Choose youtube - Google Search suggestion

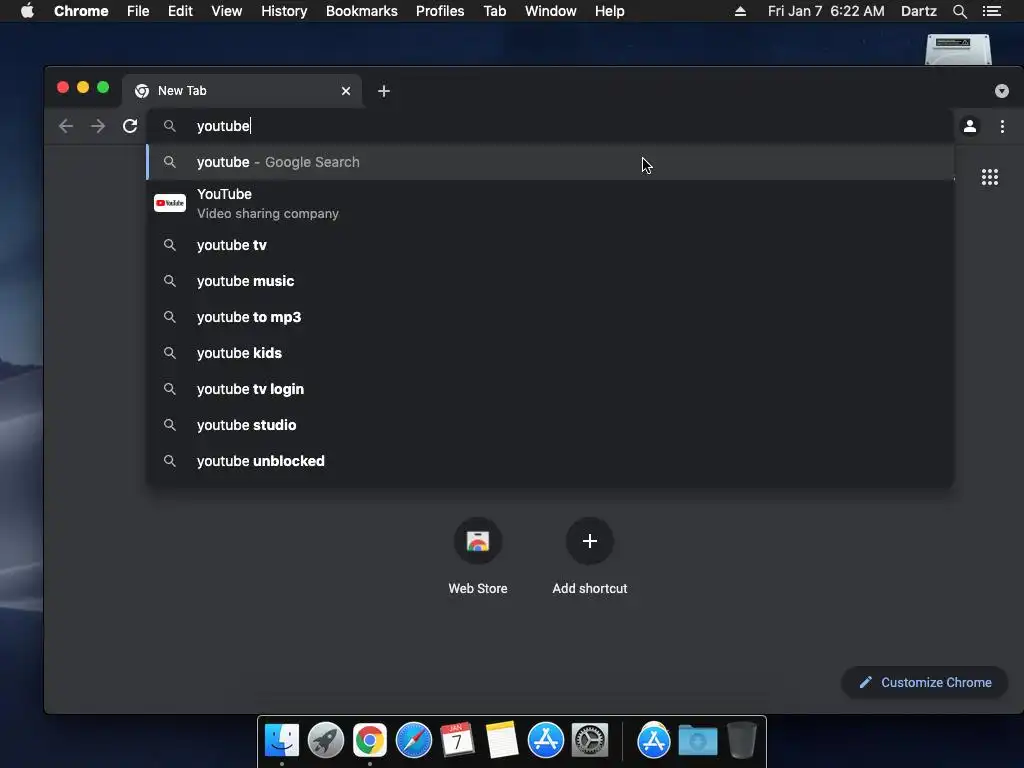[x=550, y=162]
